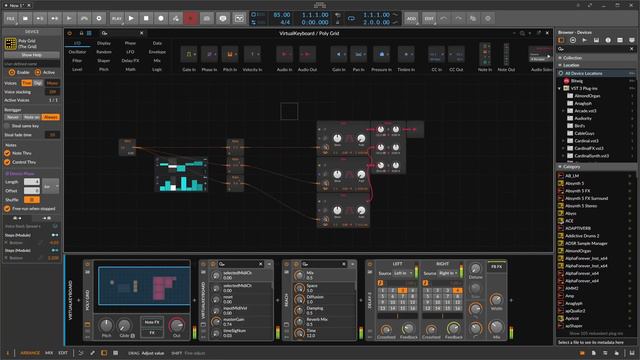Click the Pan In module icon

click(359, 54)
